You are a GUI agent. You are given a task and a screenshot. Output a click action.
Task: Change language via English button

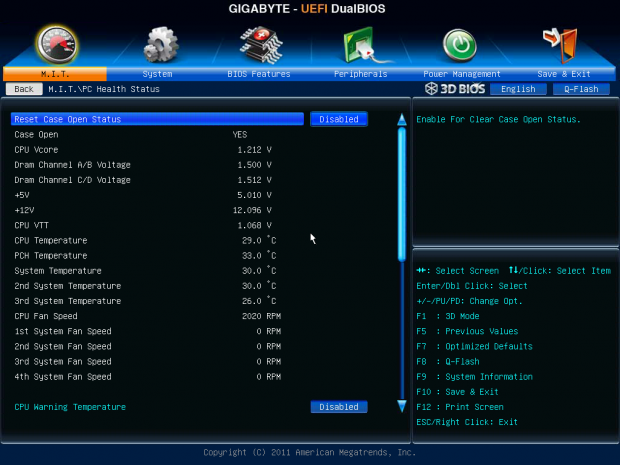point(518,89)
